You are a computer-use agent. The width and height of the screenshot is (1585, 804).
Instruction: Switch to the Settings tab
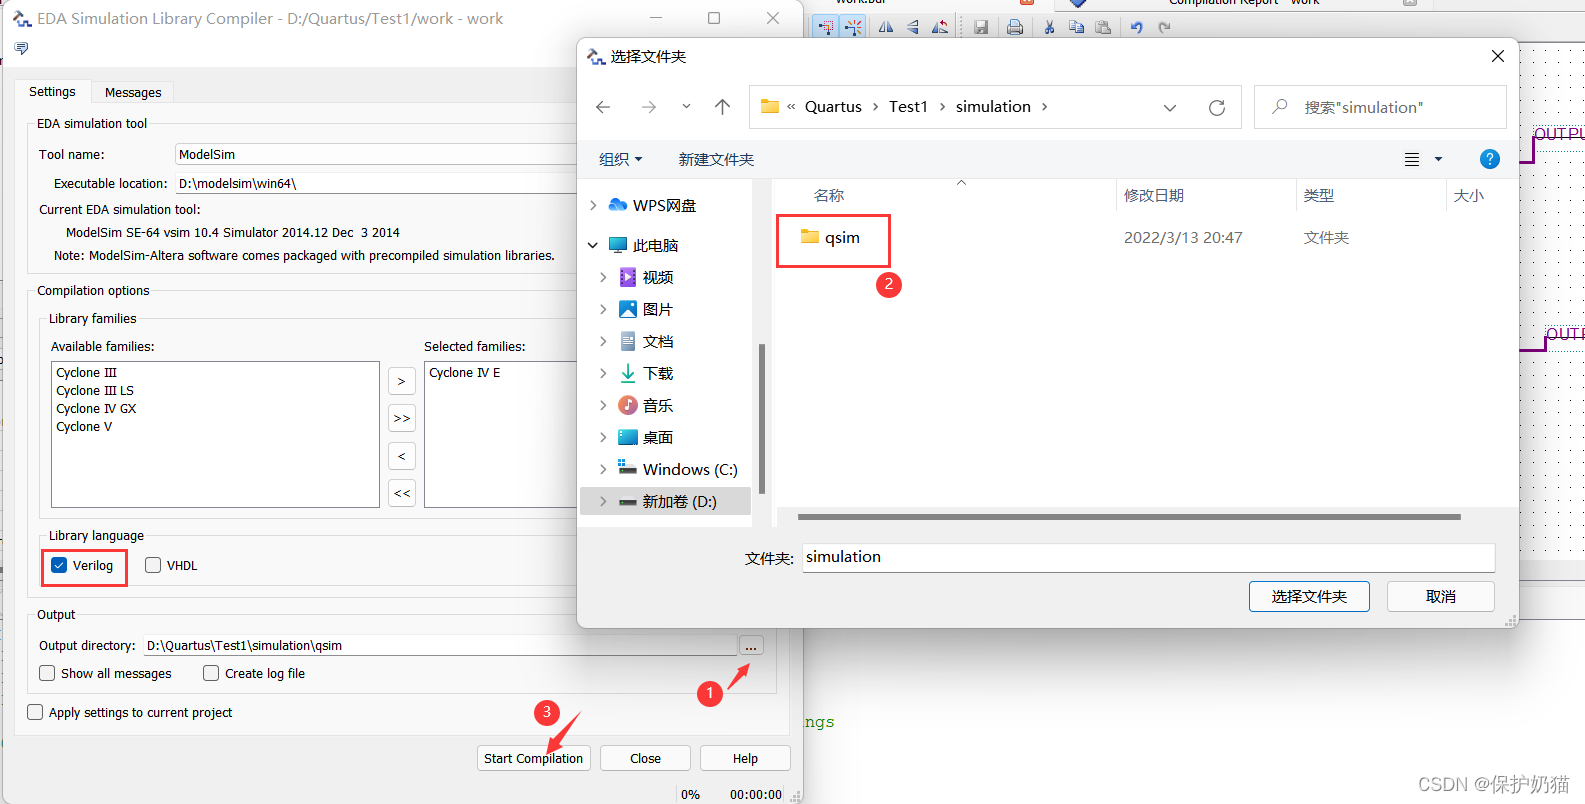(x=52, y=91)
